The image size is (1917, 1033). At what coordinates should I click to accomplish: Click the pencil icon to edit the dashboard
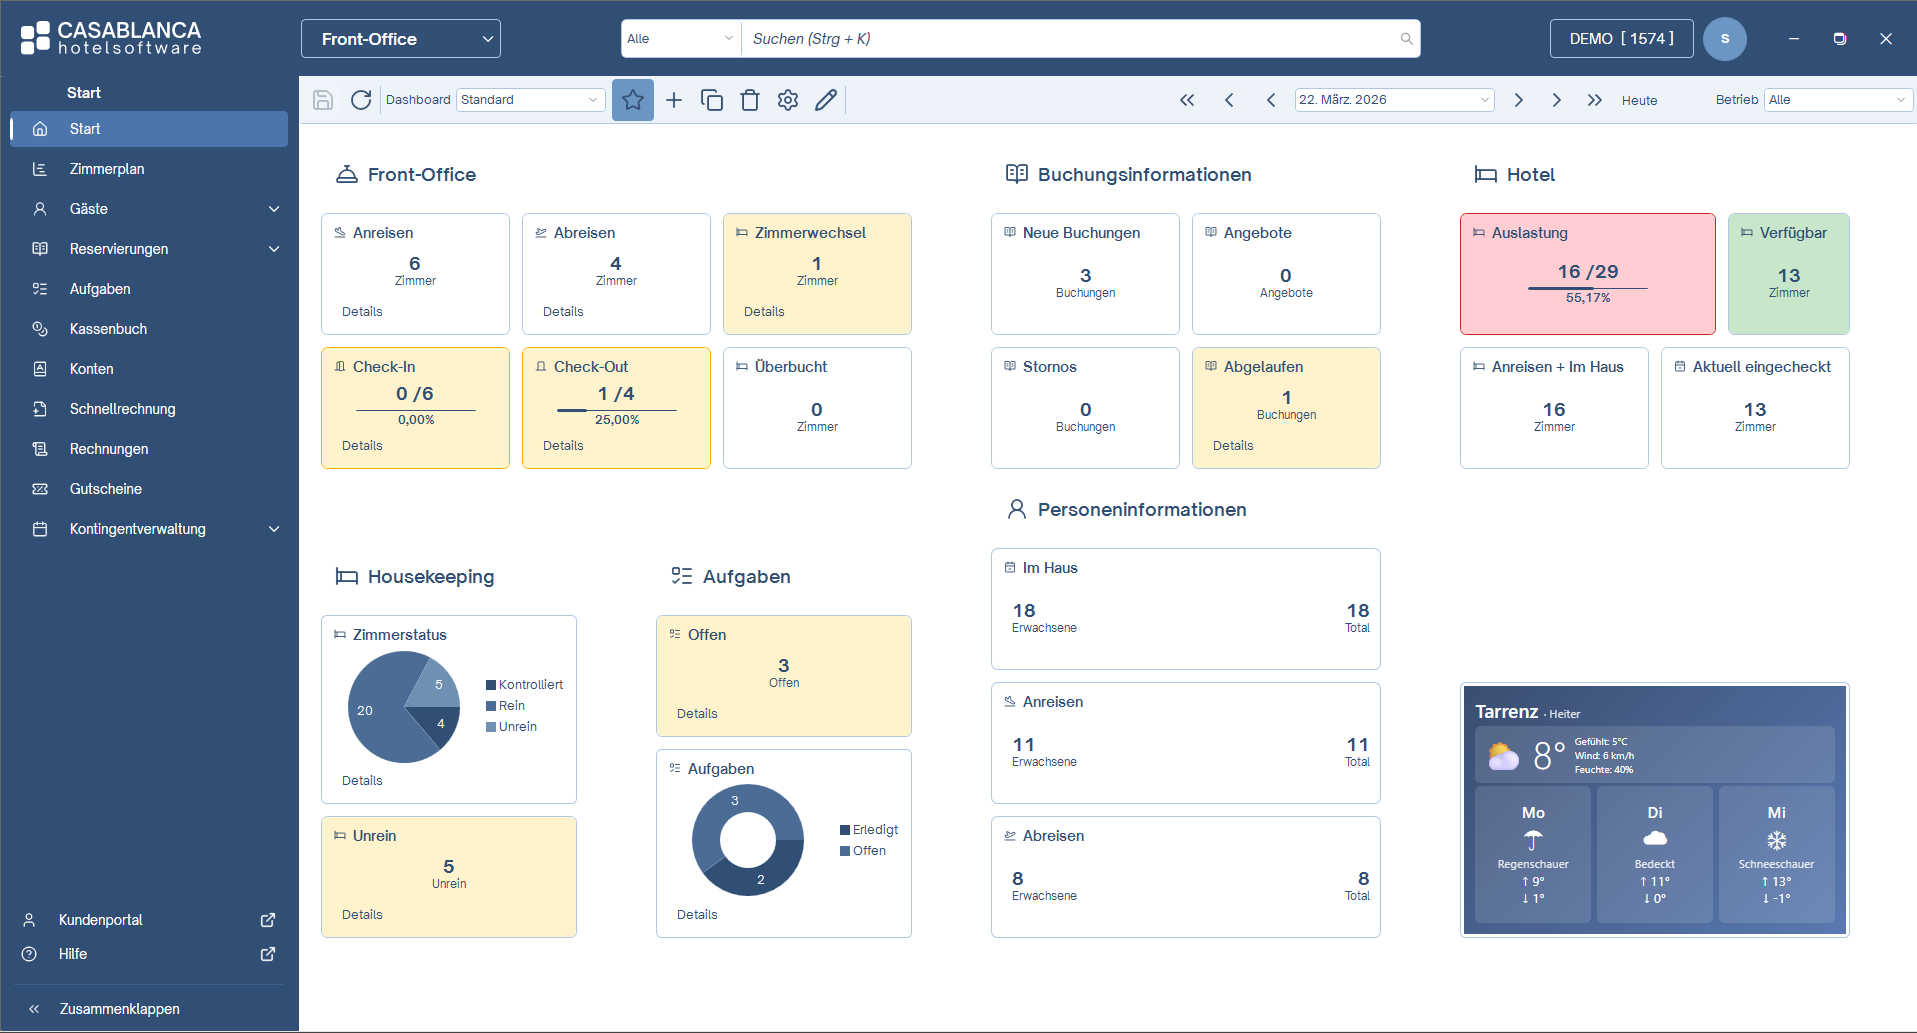point(825,99)
